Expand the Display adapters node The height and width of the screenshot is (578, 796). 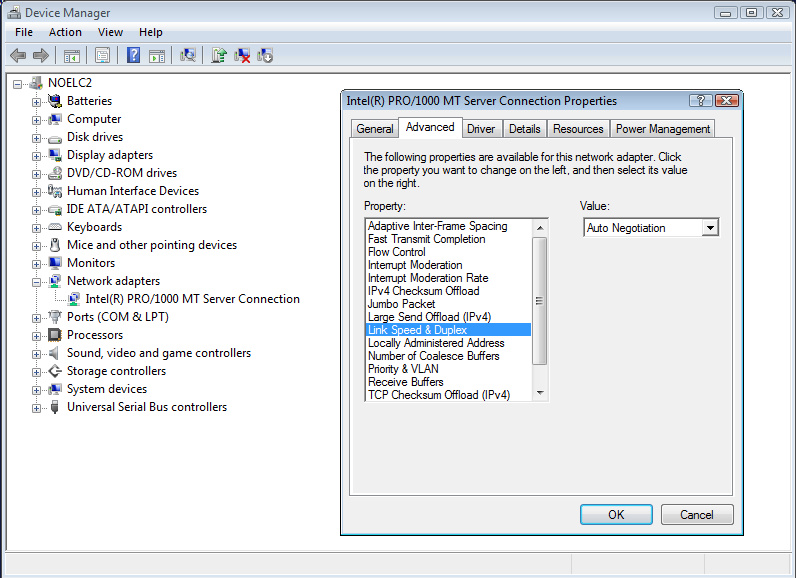(36, 156)
